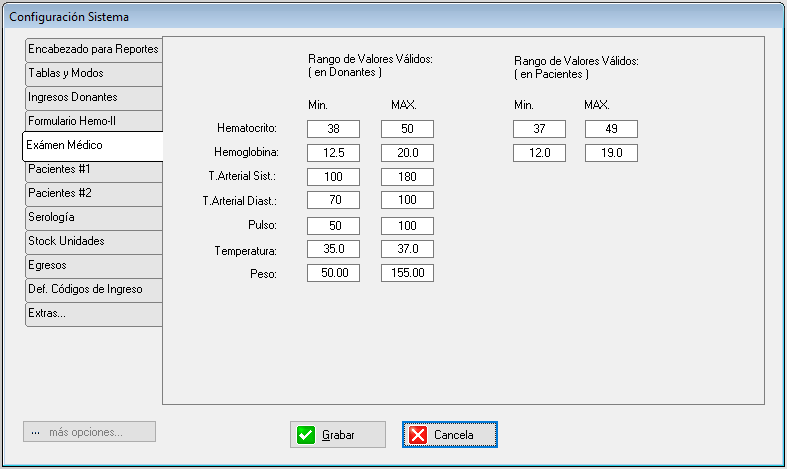Image resolution: width=787 pixels, height=469 pixels.
Task: Select the patient Hemoglobina minimum field
Action: (x=539, y=153)
